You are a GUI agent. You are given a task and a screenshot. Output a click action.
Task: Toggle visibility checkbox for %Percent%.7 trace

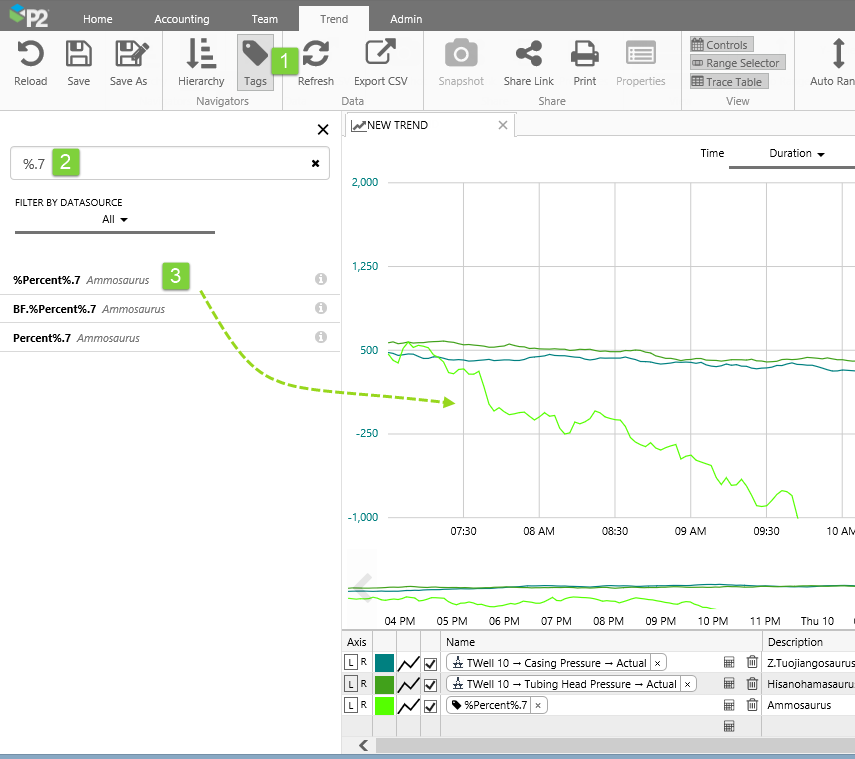click(x=431, y=706)
